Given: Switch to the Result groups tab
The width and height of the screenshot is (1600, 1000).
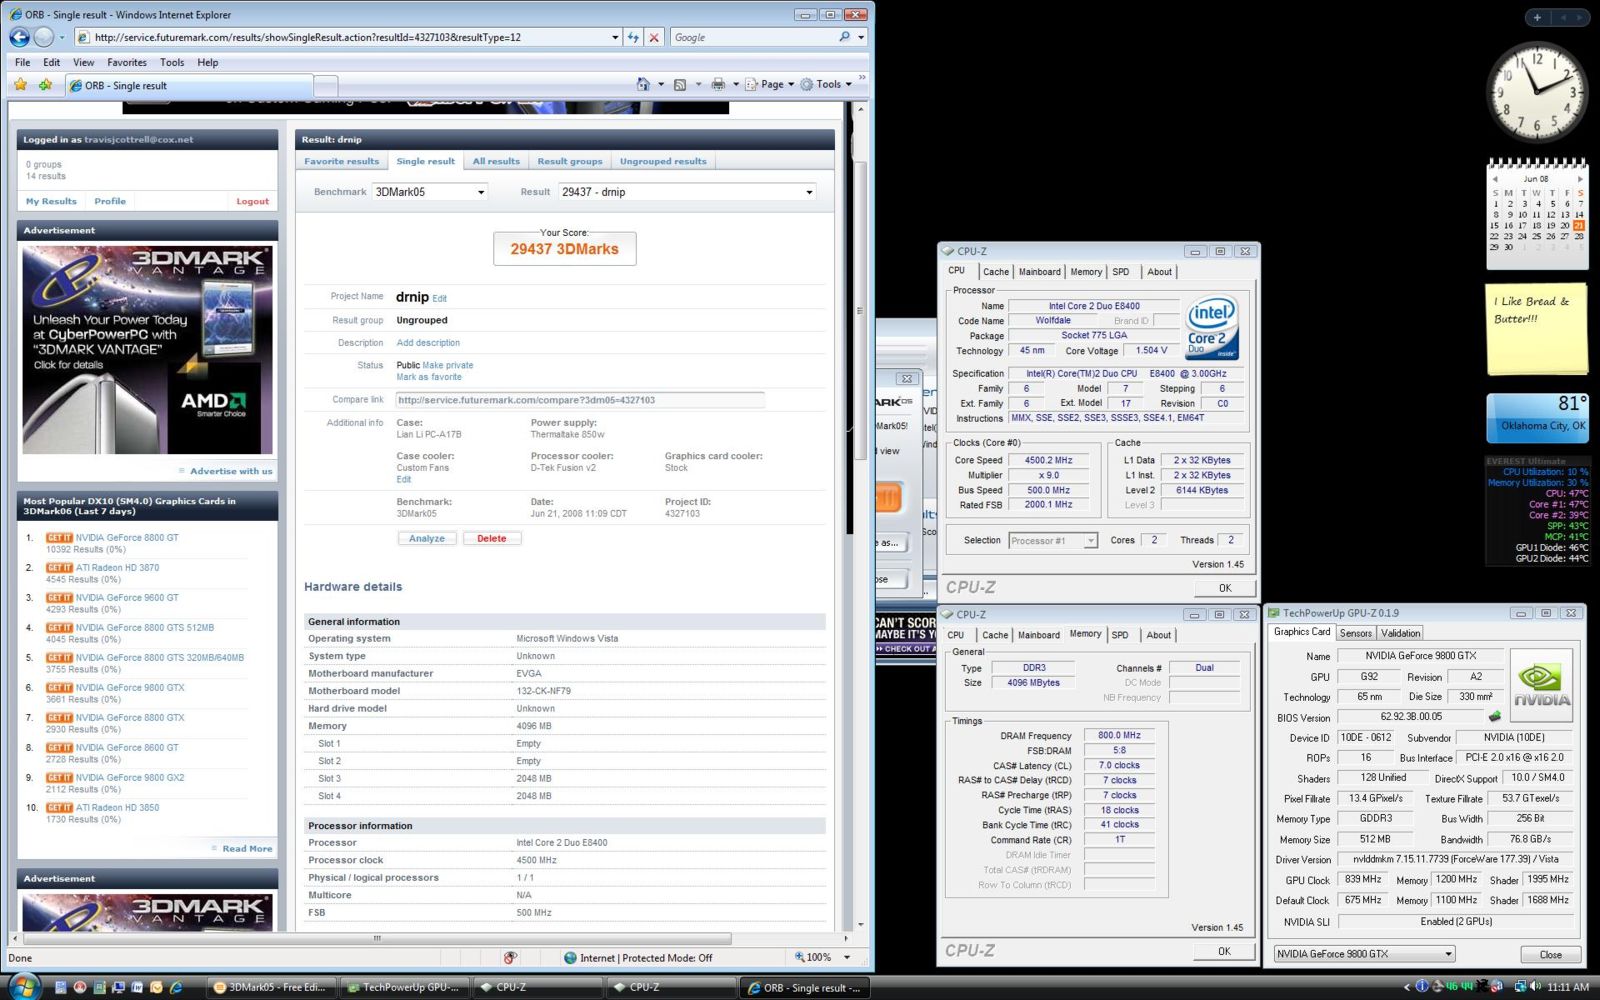Looking at the screenshot, I should pyautogui.click(x=570, y=161).
